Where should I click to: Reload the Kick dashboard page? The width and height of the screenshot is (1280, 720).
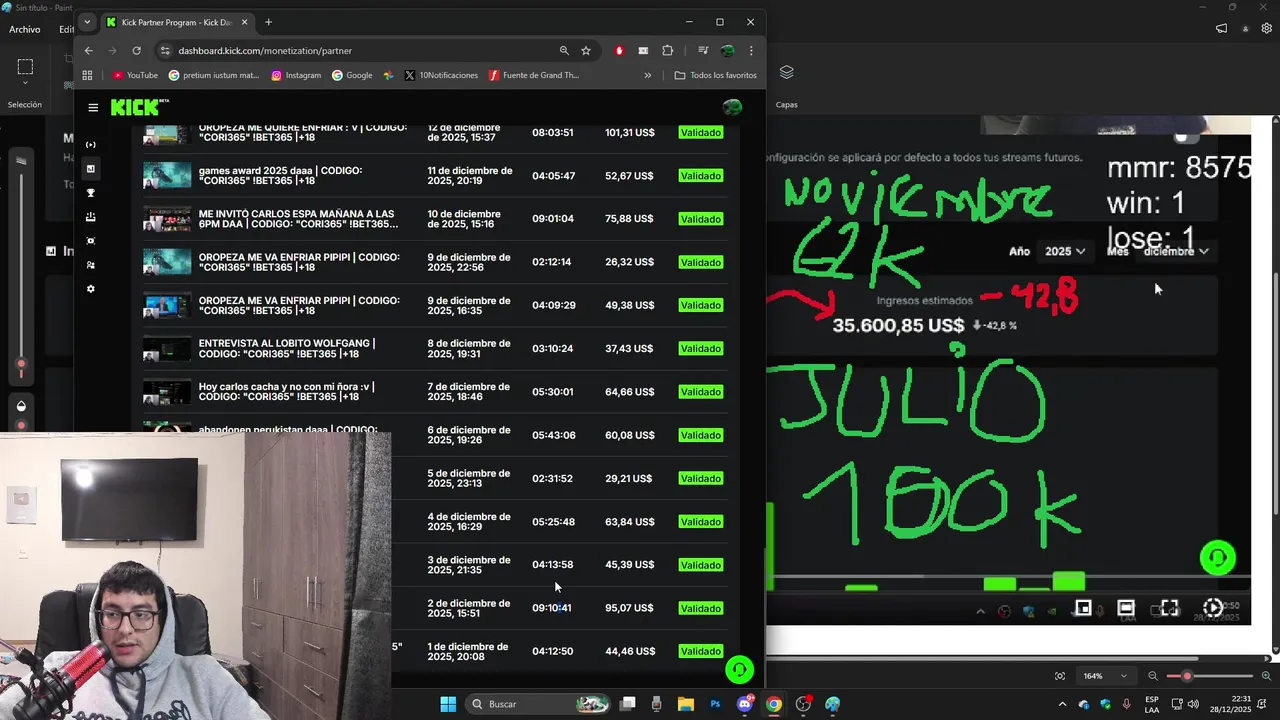(136, 50)
